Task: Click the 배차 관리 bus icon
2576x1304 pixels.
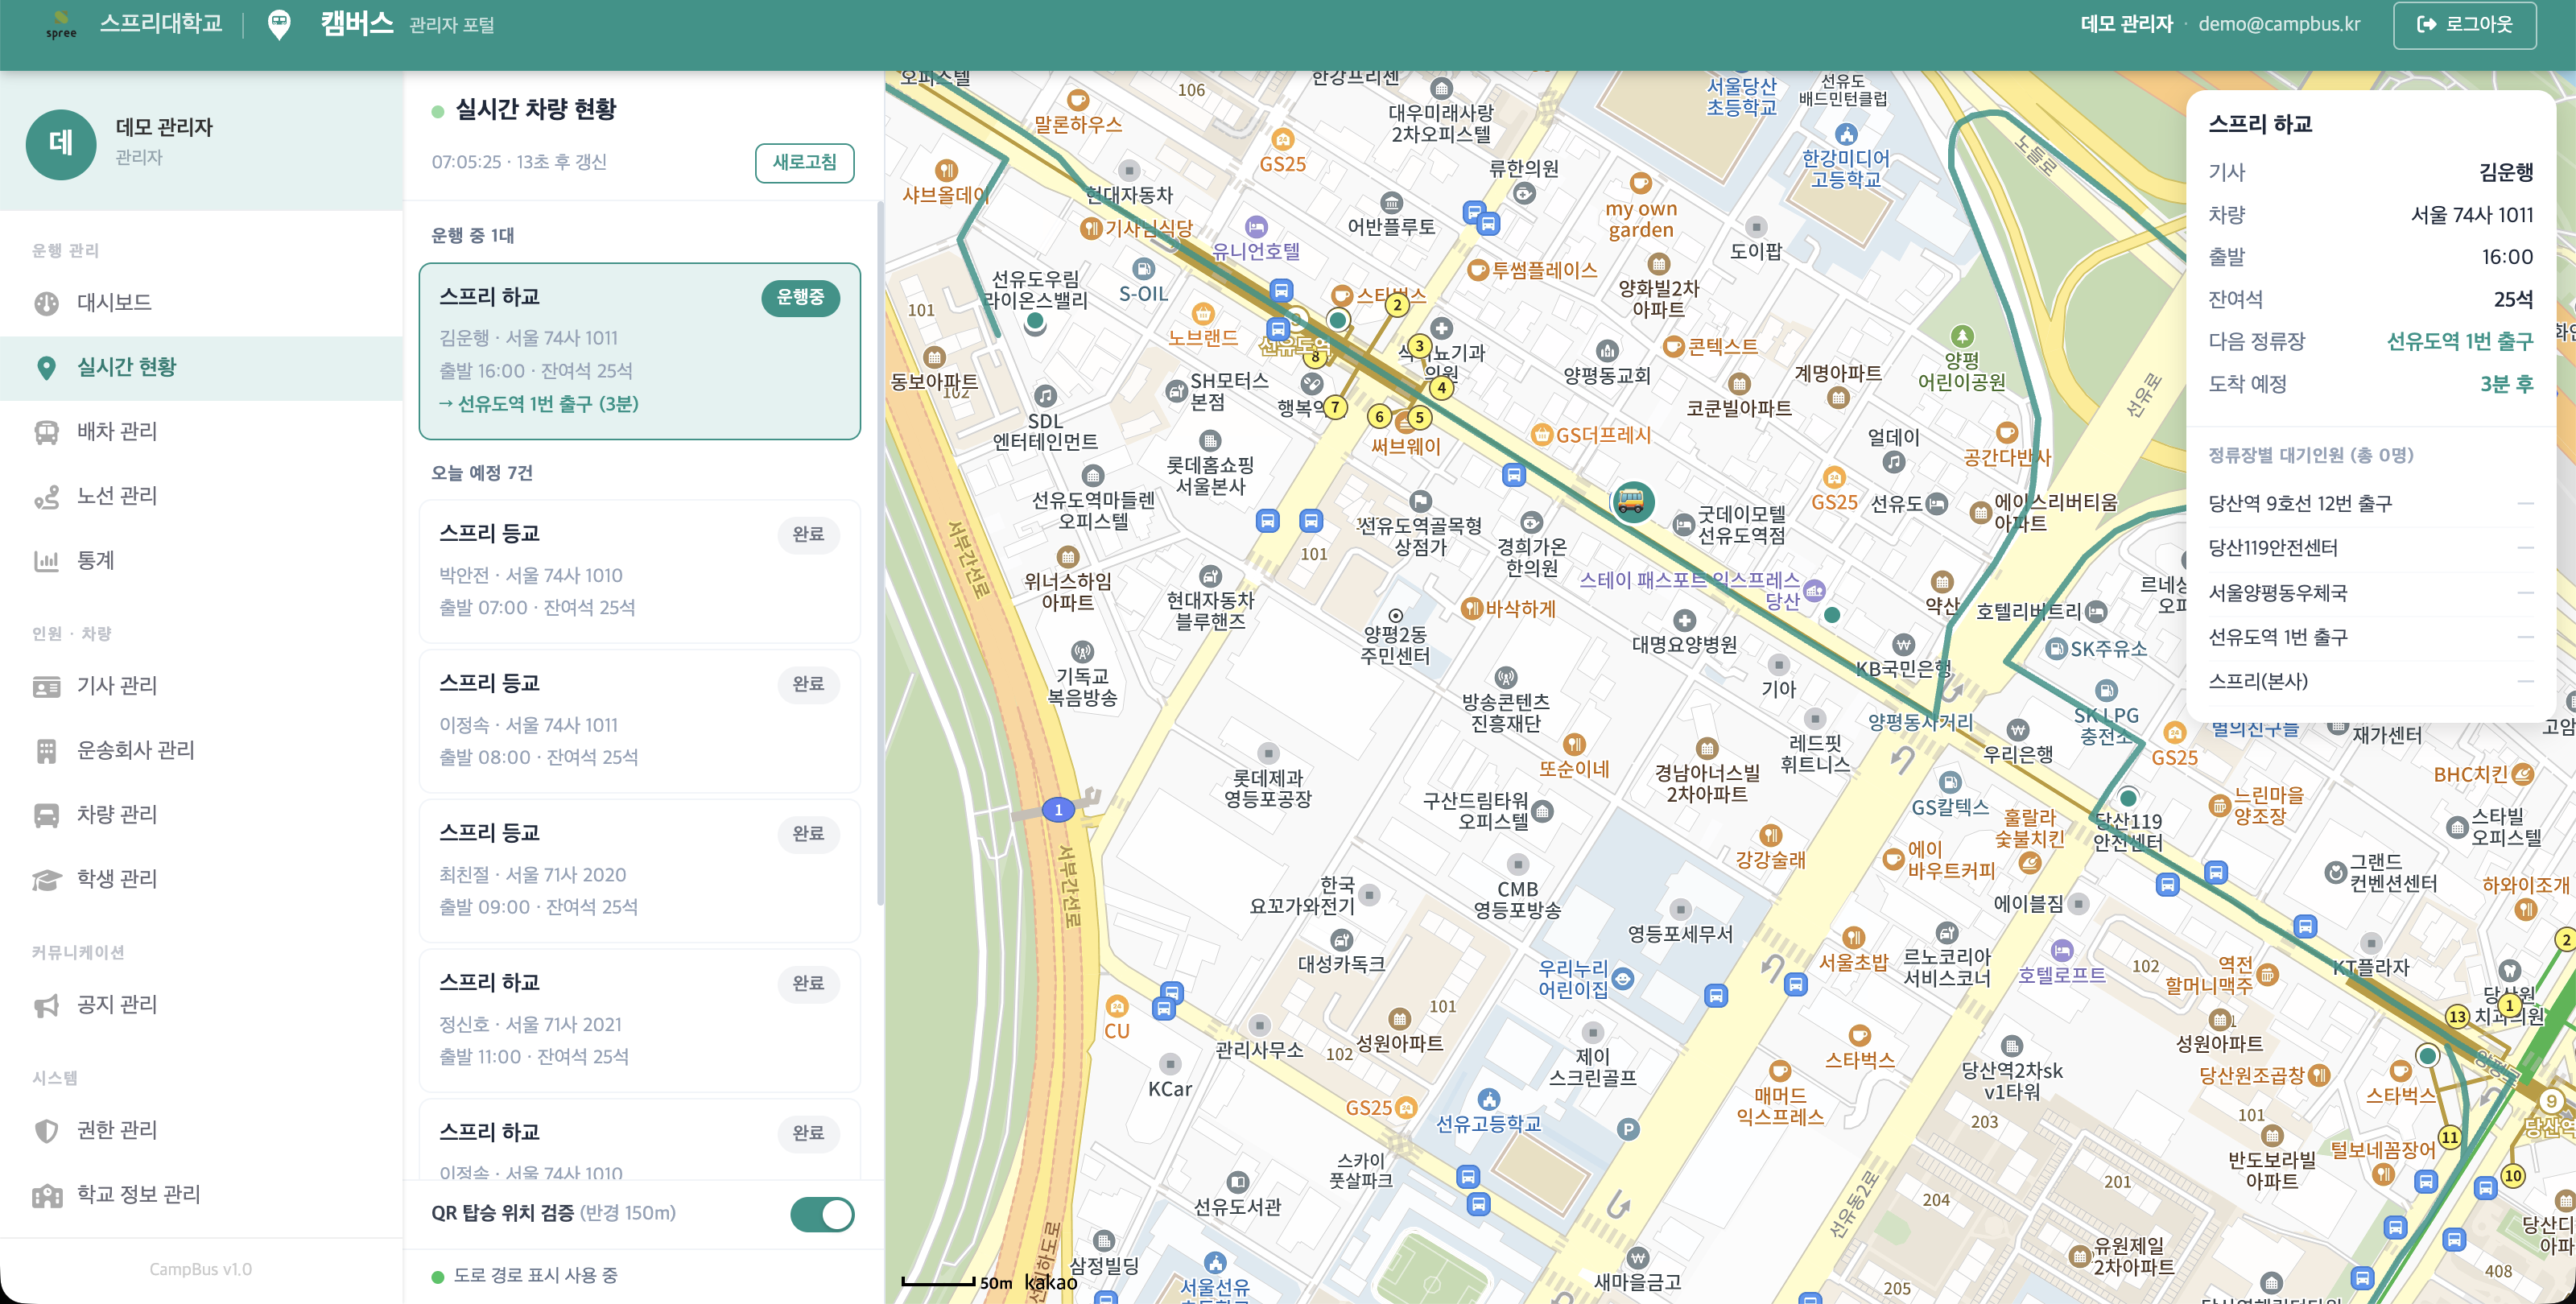Action: click(x=46, y=432)
